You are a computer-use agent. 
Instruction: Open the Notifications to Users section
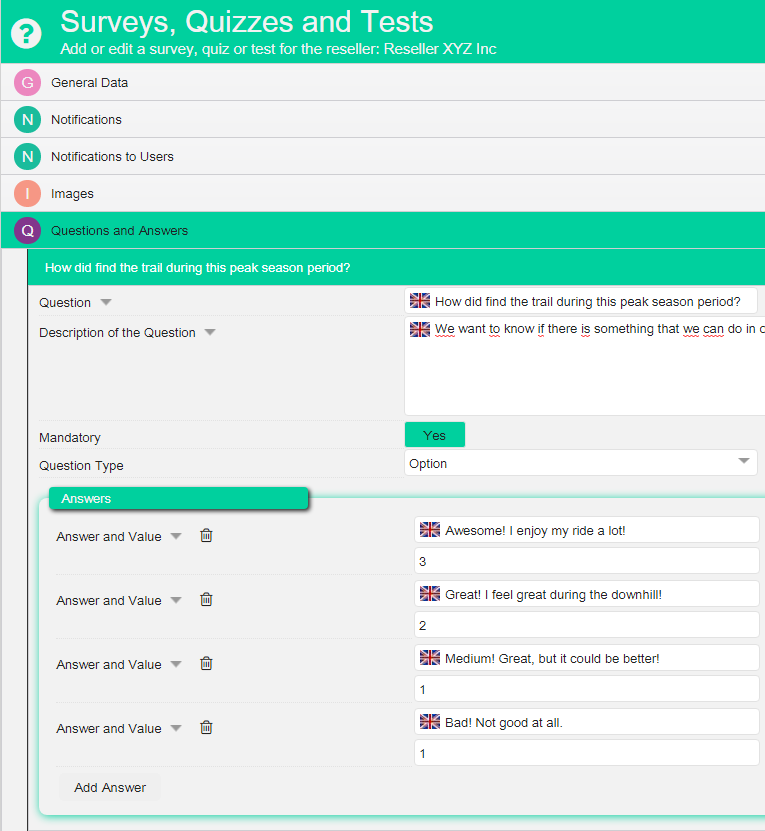click(x=112, y=156)
